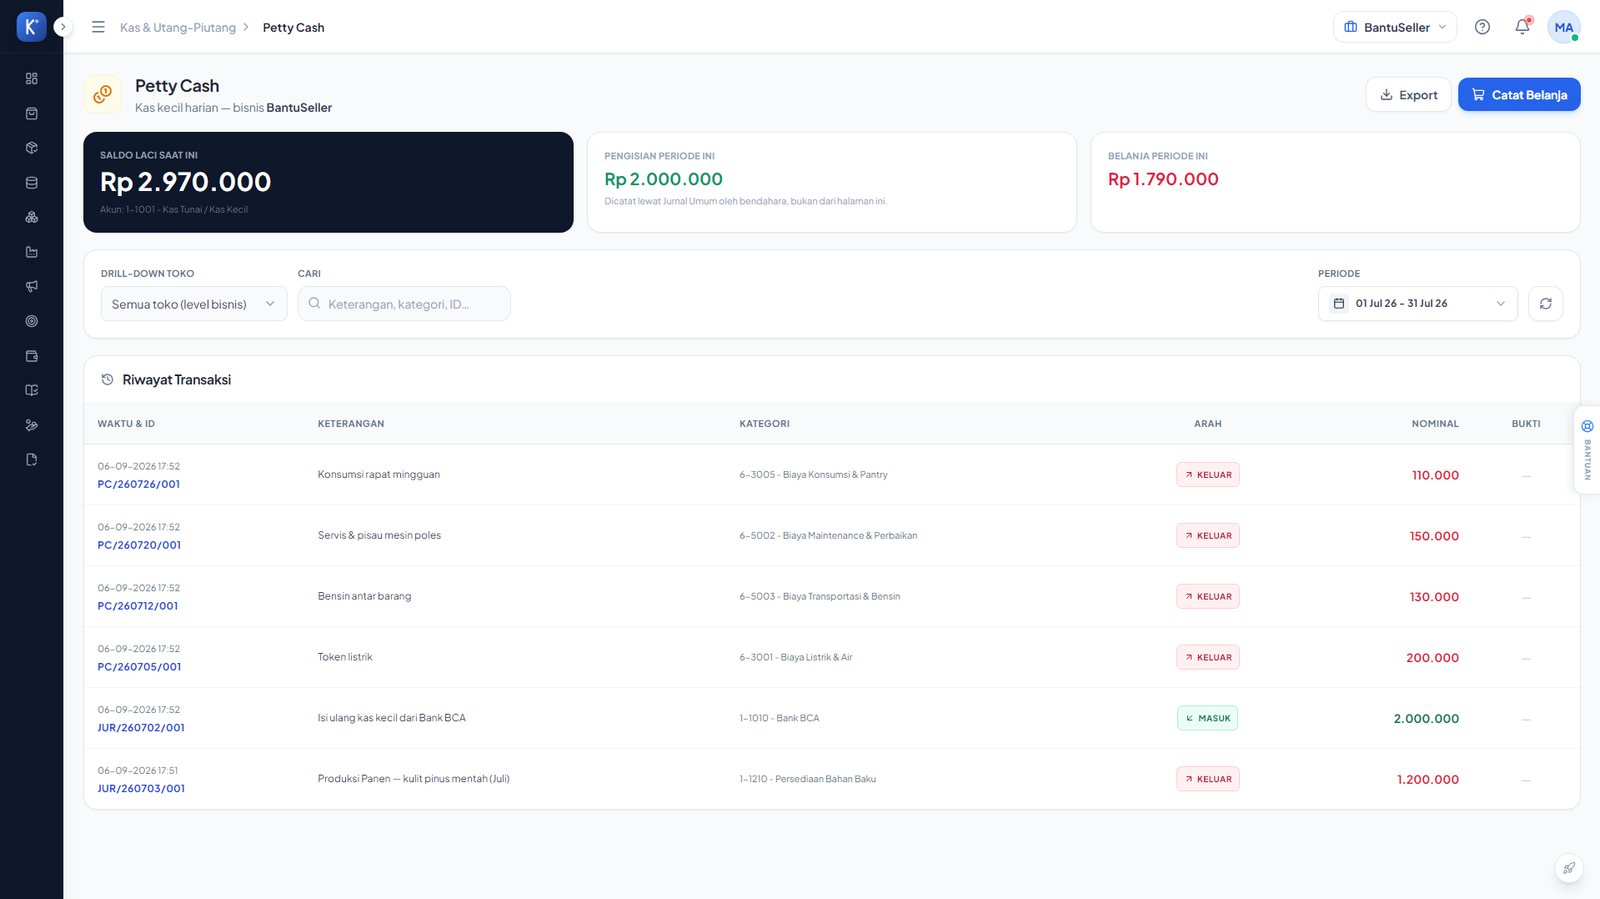Expand the sidebar with the arrow button
The width and height of the screenshot is (1600, 899).
(x=63, y=27)
